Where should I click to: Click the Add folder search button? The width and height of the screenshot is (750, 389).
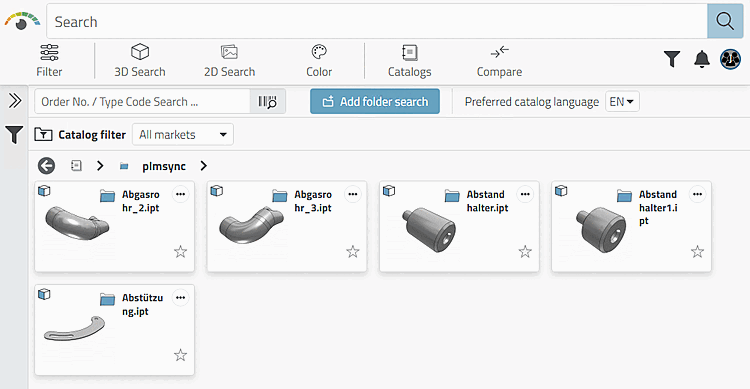tap(375, 101)
